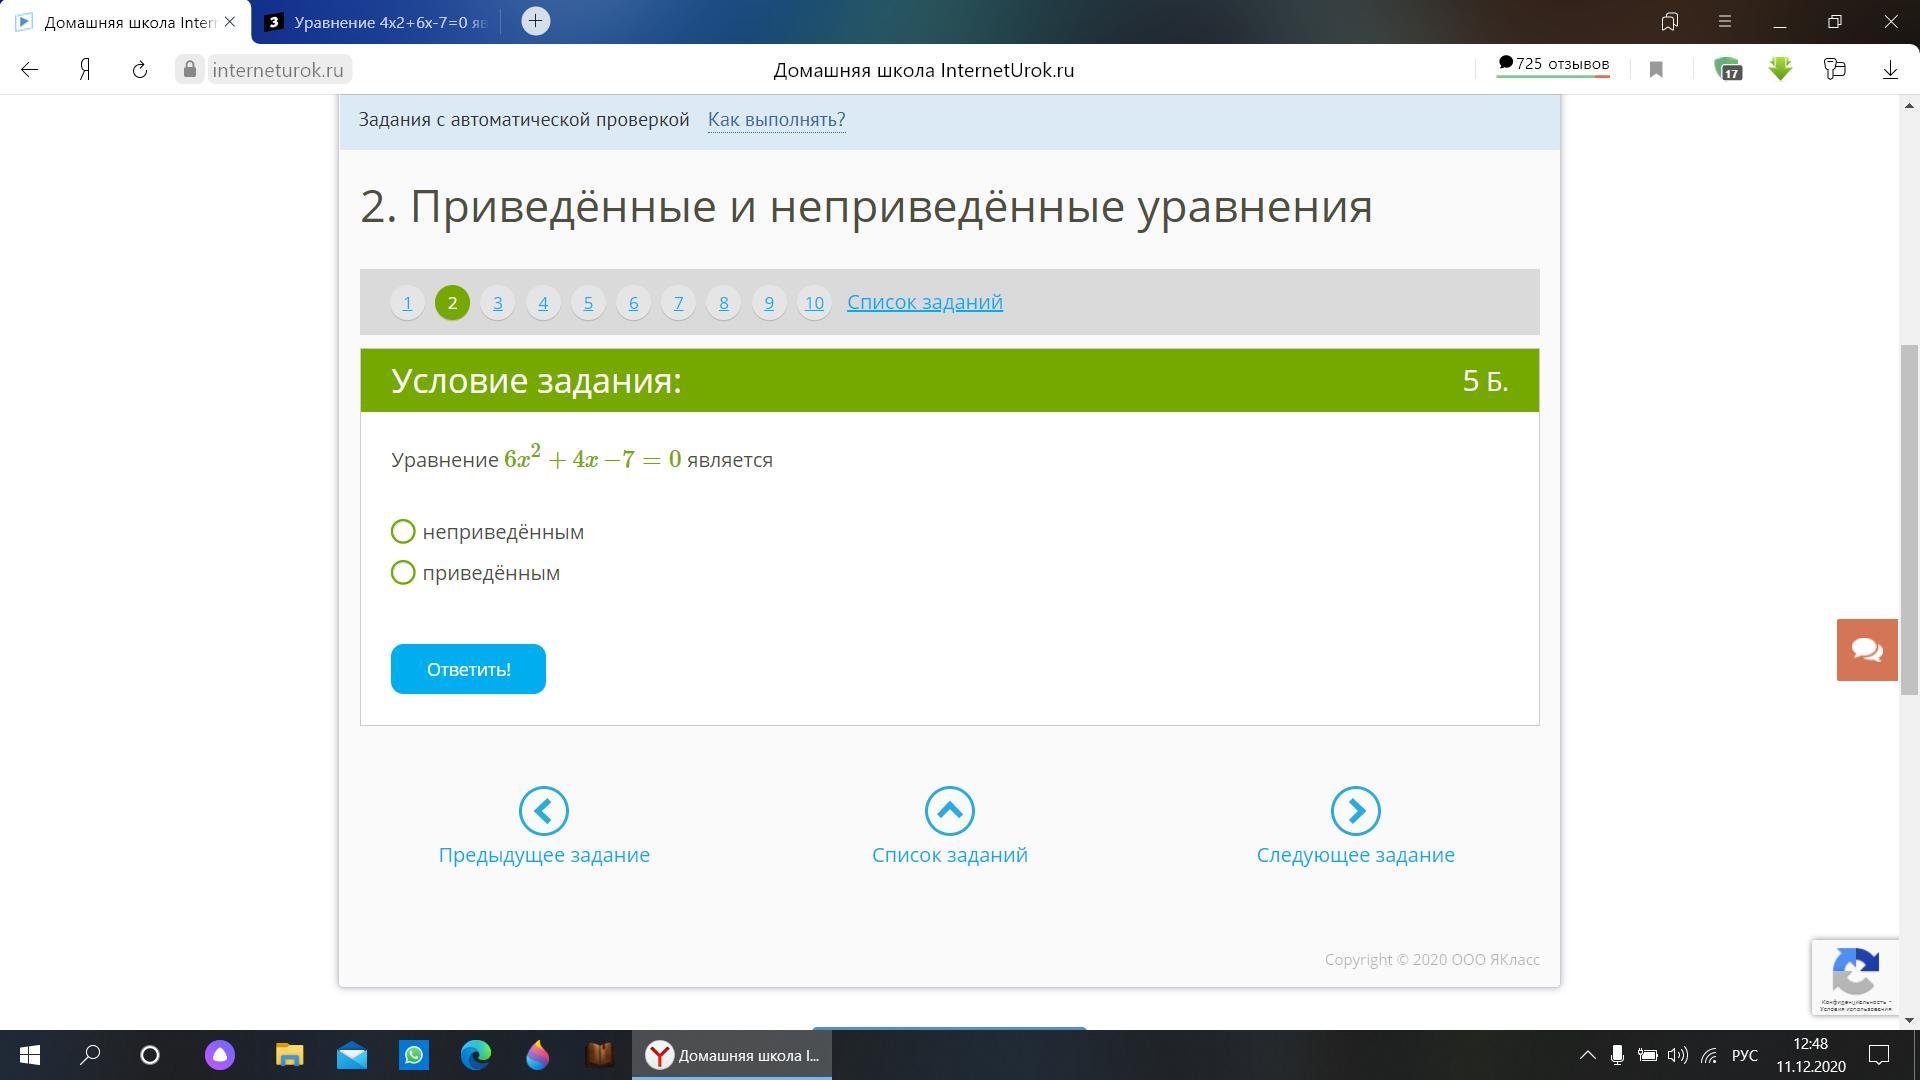Image resolution: width=1920 pixels, height=1080 pixels.
Task: Go to task number 5
Action: (588, 303)
